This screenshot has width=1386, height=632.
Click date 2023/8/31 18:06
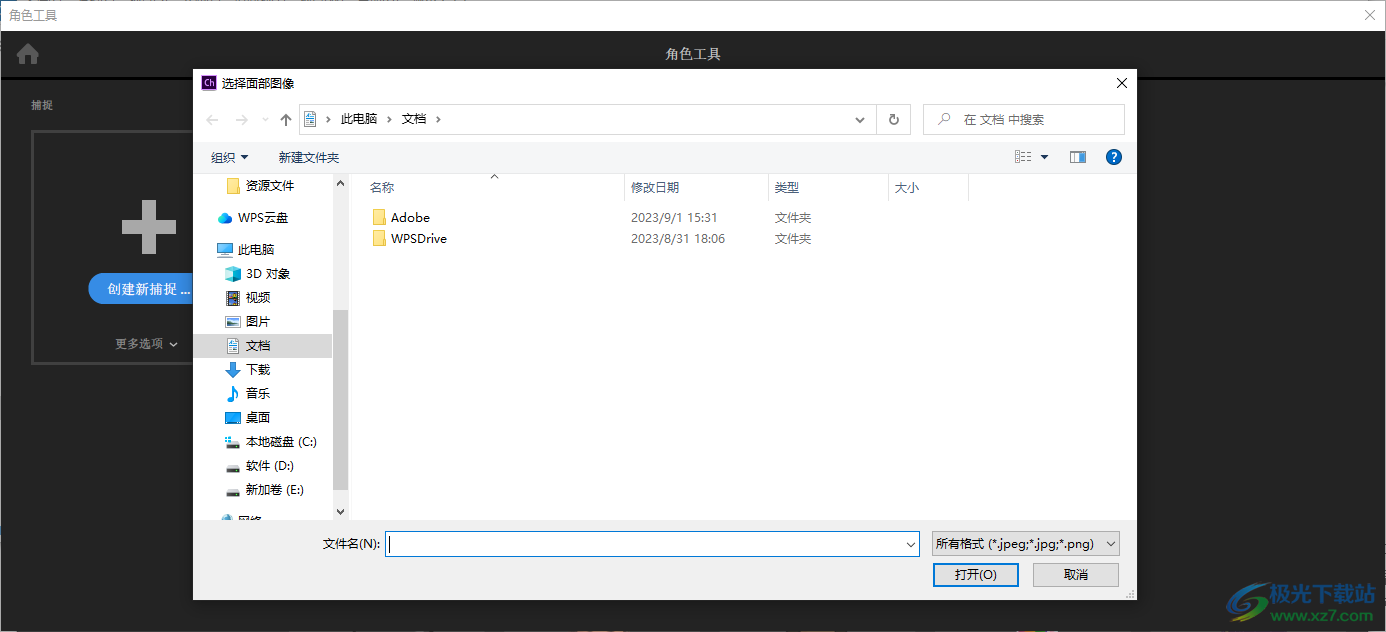pyautogui.click(x=678, y=238)
